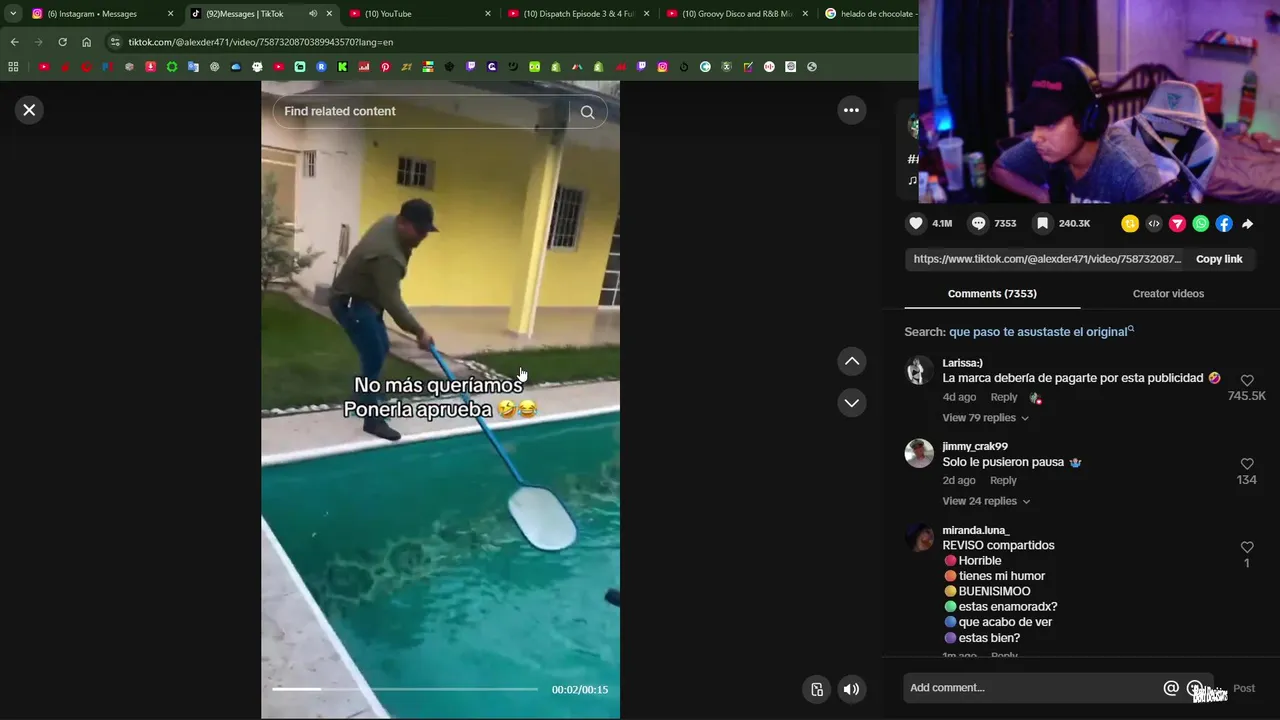Pause the playing pool video

(440, 400)
